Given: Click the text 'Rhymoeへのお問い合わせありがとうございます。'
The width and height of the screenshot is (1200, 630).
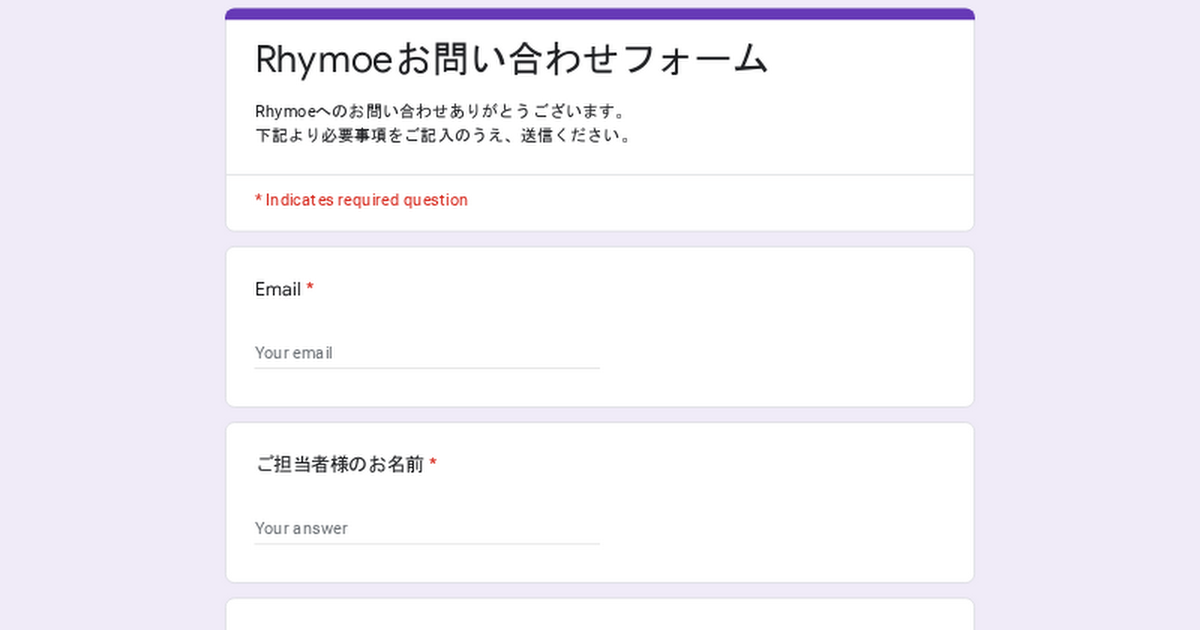Looking at the screenshot, I should coord(441,110).
